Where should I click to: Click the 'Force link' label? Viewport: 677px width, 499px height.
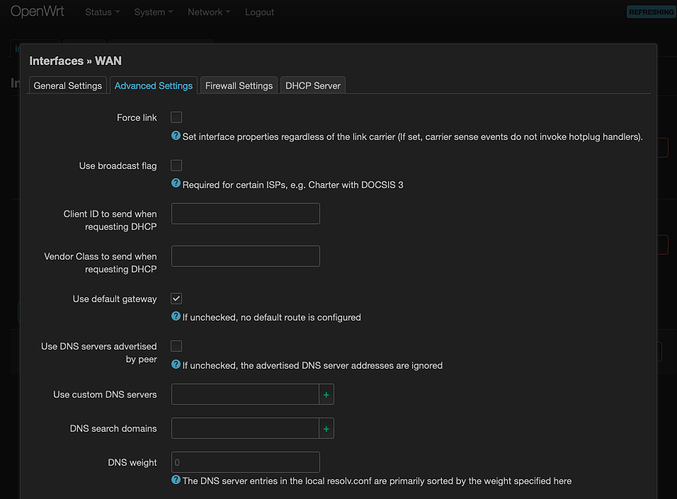tap(136, 117)
